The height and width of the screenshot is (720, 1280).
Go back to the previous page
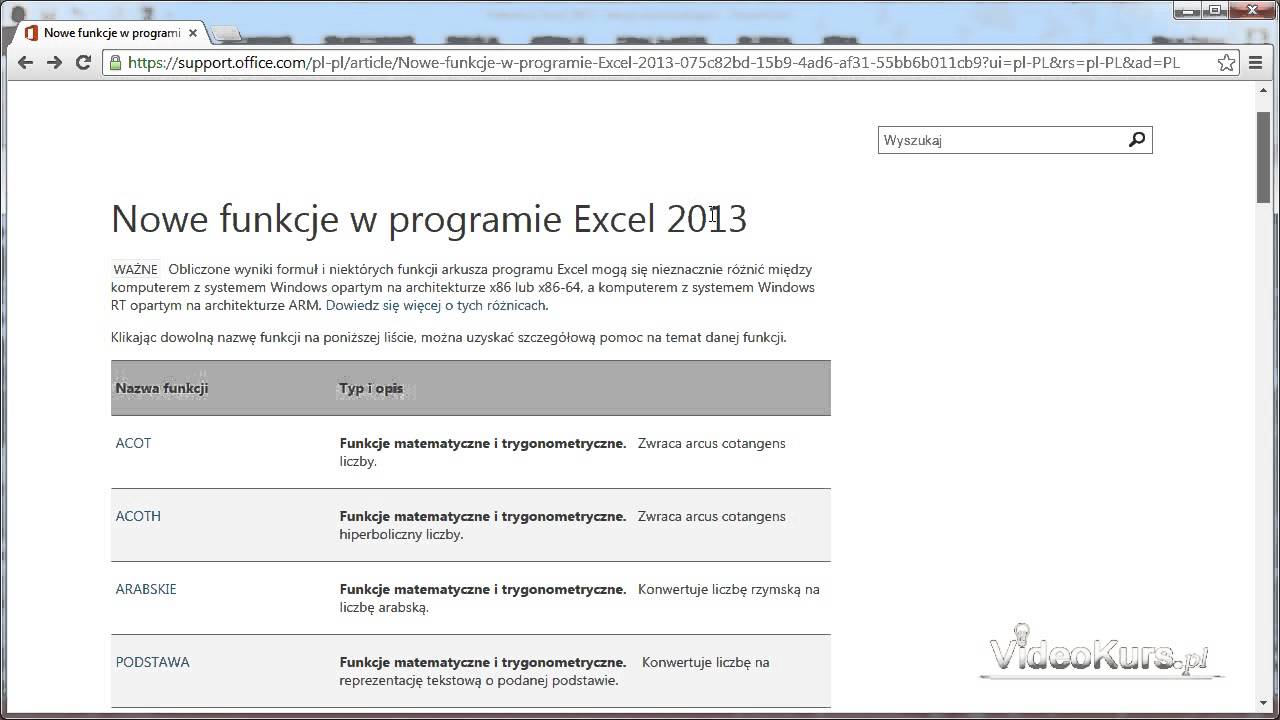point(25,62)
